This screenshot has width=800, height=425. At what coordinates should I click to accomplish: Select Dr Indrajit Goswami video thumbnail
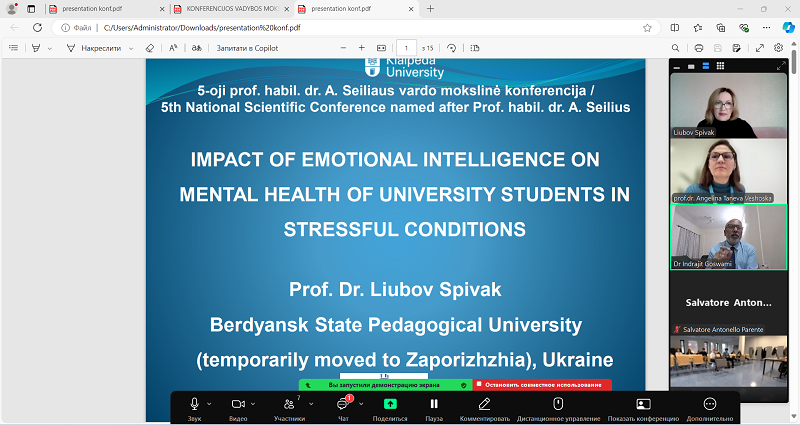click(729, 237)
